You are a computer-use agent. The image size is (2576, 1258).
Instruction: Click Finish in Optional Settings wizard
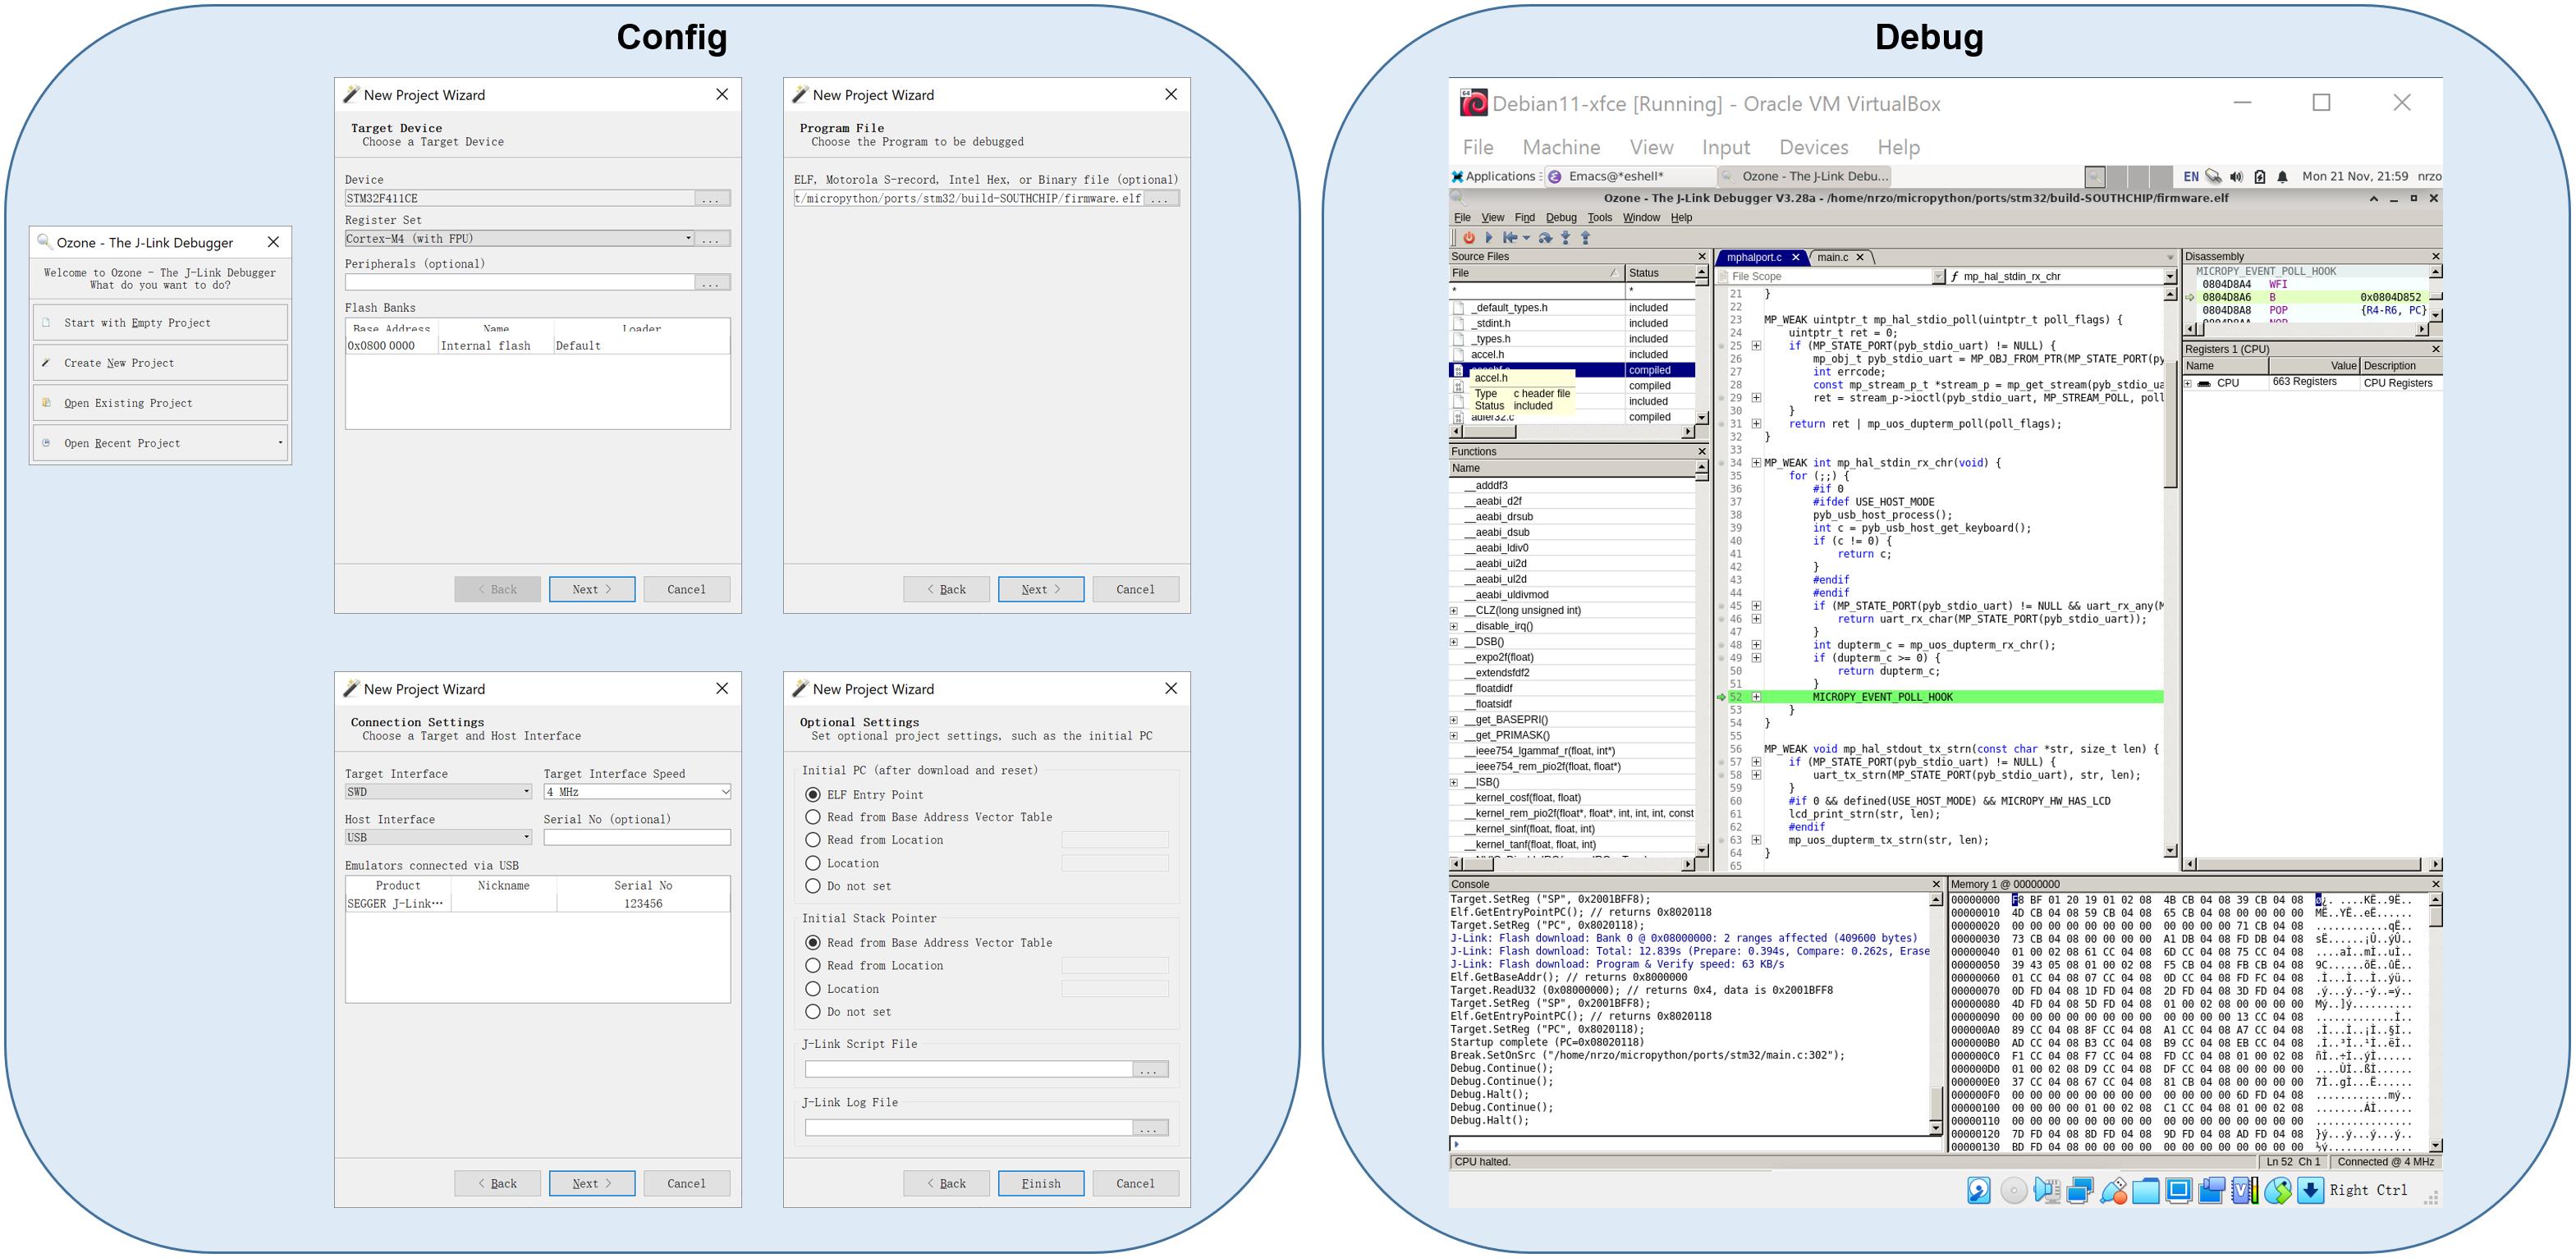(1040, 1184)
